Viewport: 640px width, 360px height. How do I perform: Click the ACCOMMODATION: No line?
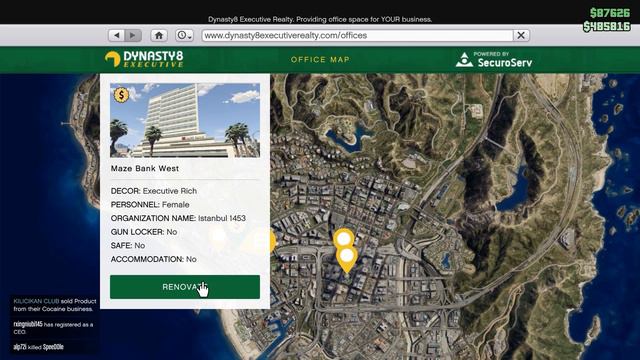(153, 259)
